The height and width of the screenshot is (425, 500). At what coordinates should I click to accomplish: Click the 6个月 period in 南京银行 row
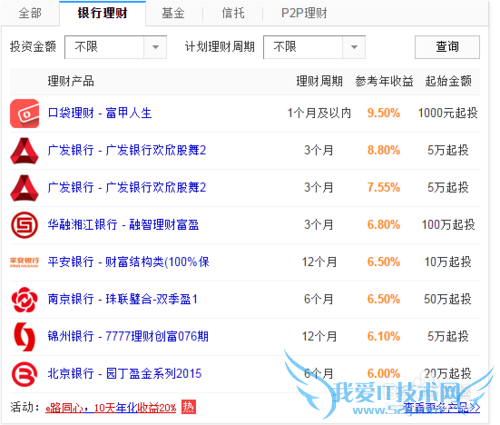click(x=319, y=299)
